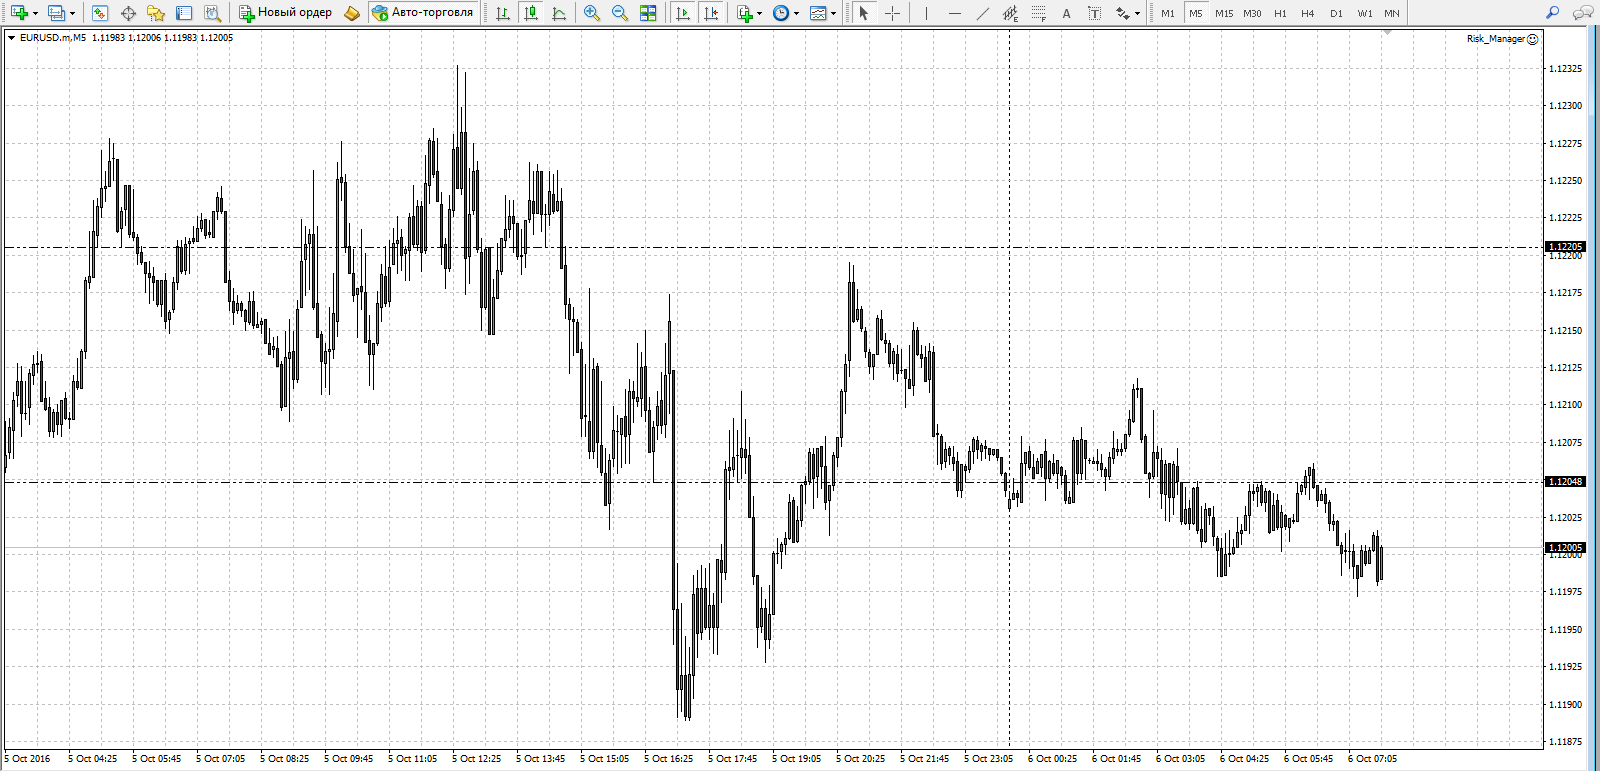Click the 1.12048 horizontal line price label
Screen dimensions: 1600x771
(x=1566, y=482)
